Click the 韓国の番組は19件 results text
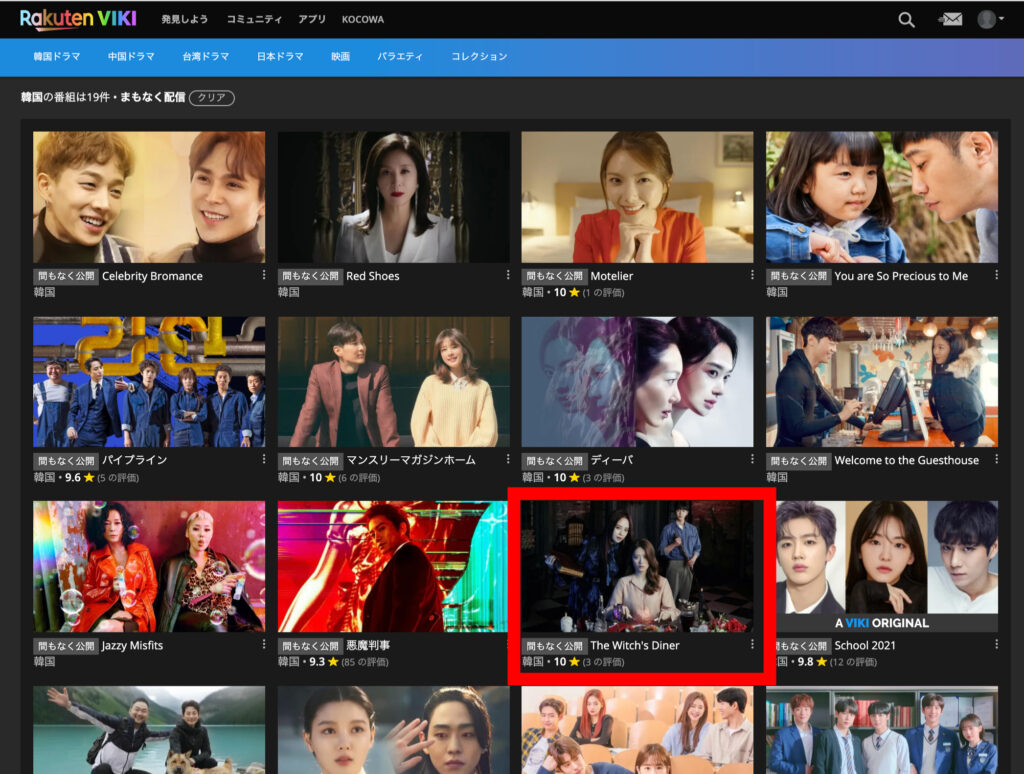Image resolution: width=1024 pixels, height=774 pixels. [65, 97]
